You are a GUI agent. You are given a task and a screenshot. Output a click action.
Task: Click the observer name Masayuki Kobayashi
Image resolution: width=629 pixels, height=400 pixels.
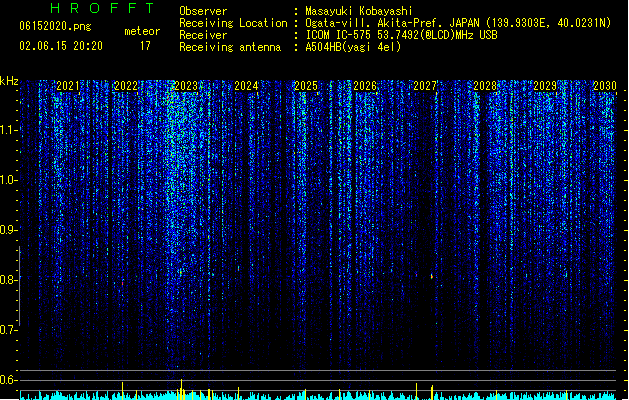(x=359, y=11)
